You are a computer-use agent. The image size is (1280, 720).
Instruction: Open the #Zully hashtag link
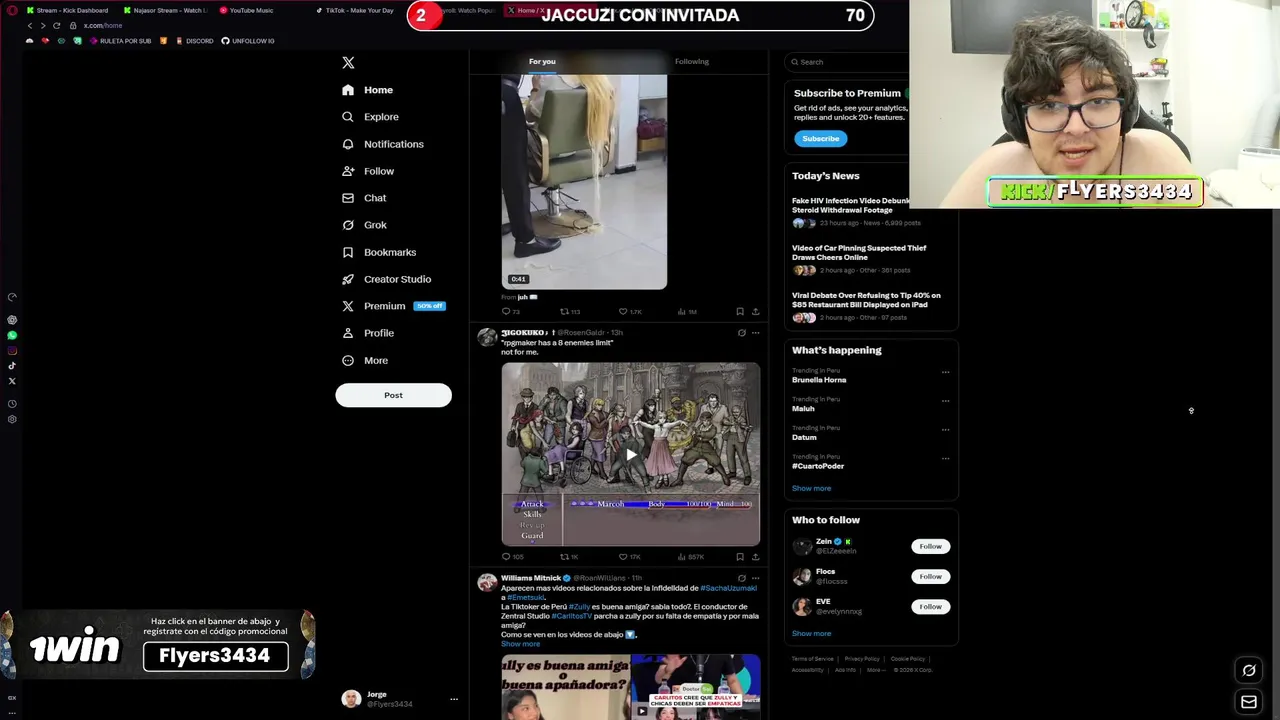coord(580,607)
